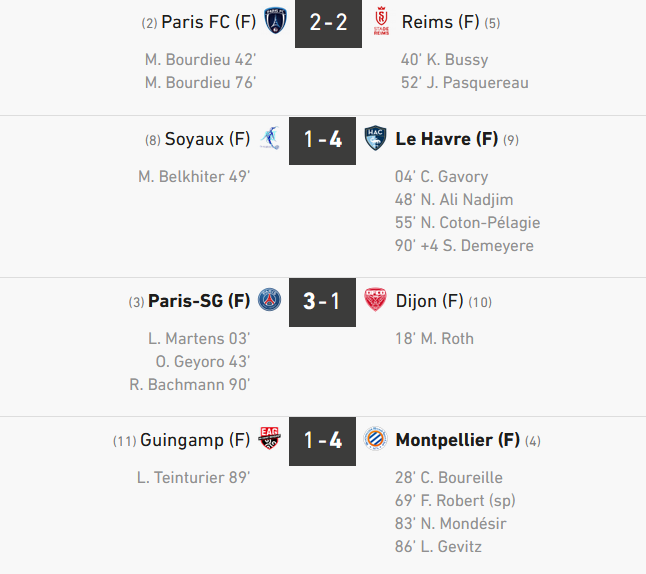Go to the Le Havre (F) team page
The image size is (646, 574).
point(446,140)
